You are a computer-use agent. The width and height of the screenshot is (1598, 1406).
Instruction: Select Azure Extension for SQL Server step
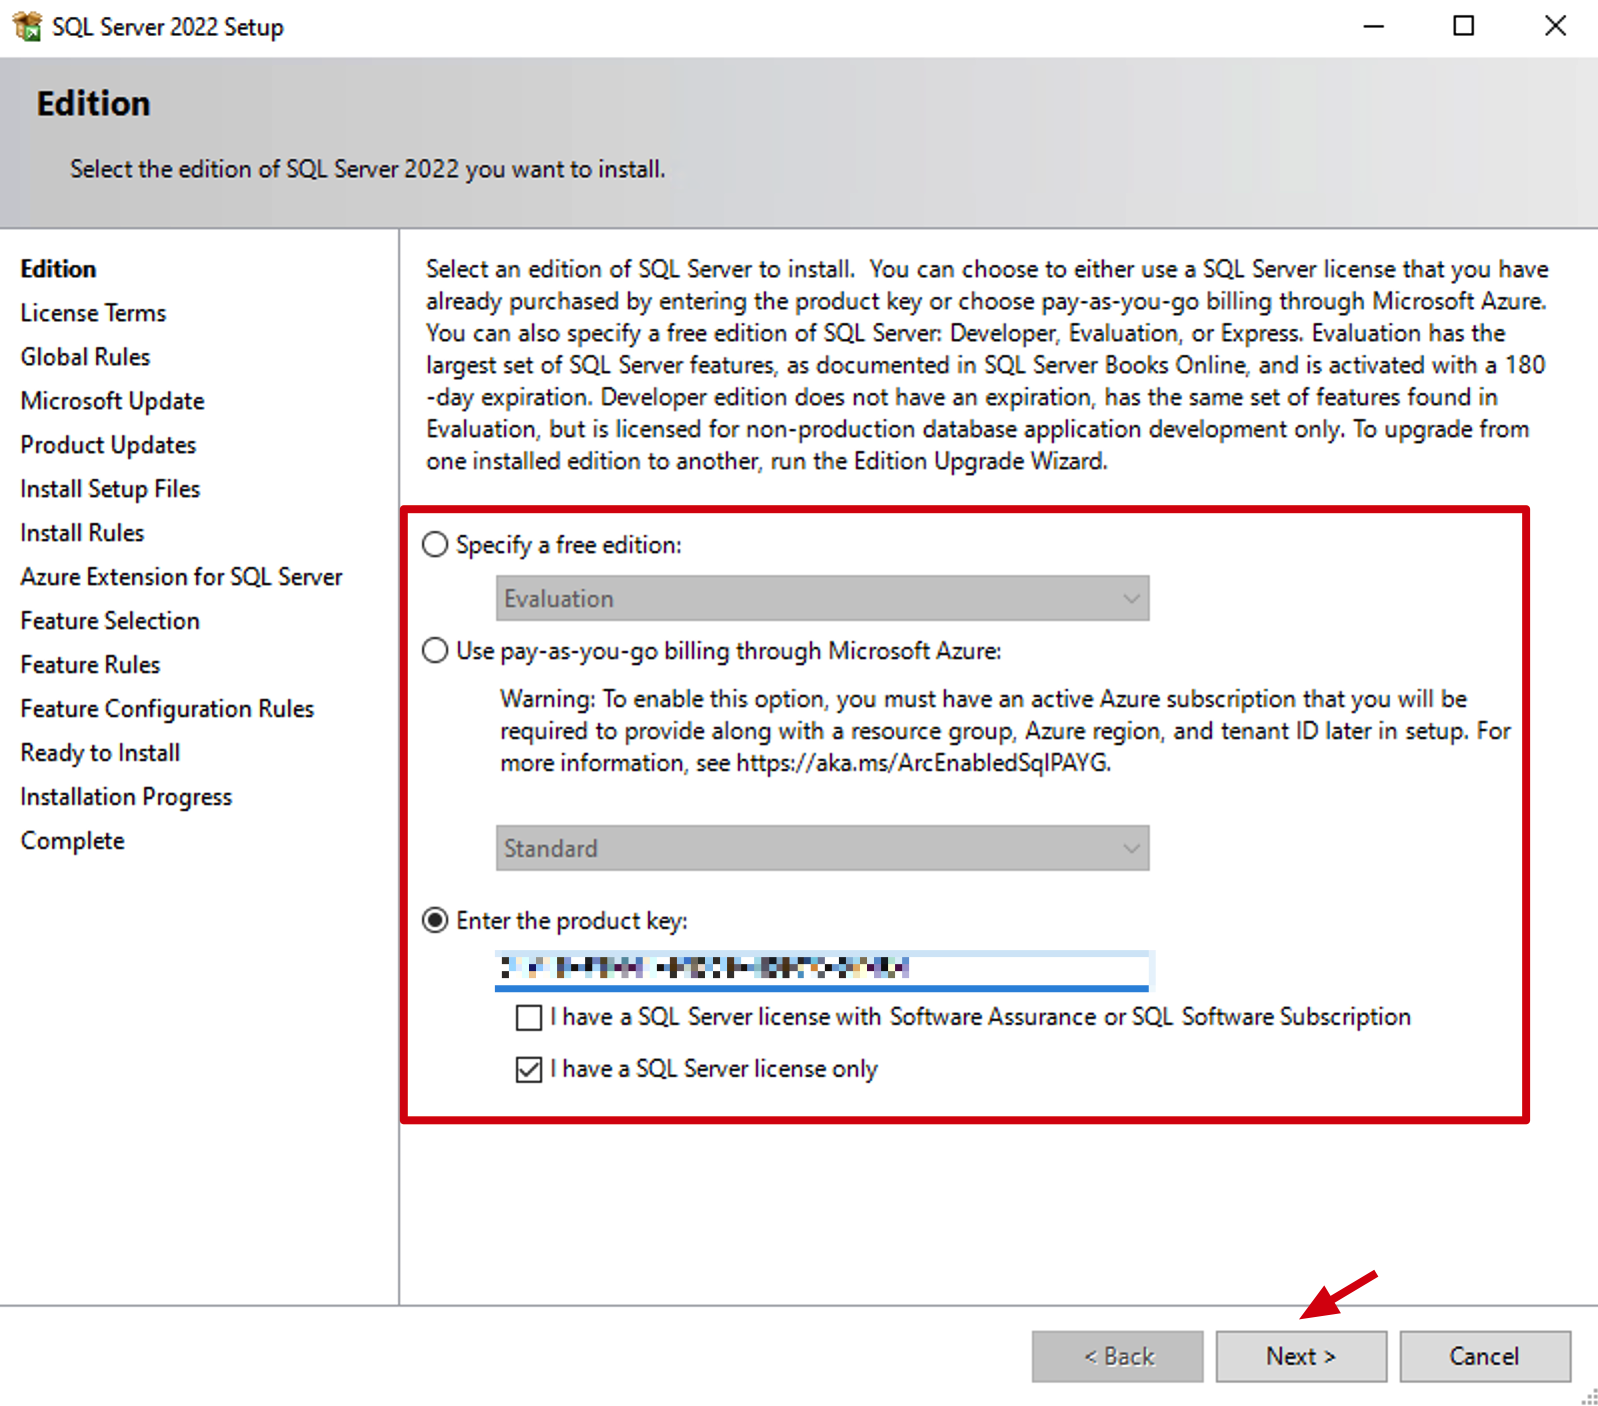(x=181, y=577)
